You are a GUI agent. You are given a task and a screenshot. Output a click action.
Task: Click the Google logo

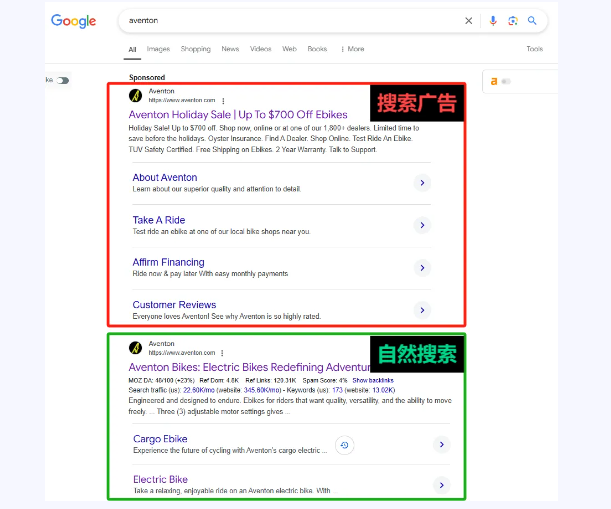coord(73,21)
